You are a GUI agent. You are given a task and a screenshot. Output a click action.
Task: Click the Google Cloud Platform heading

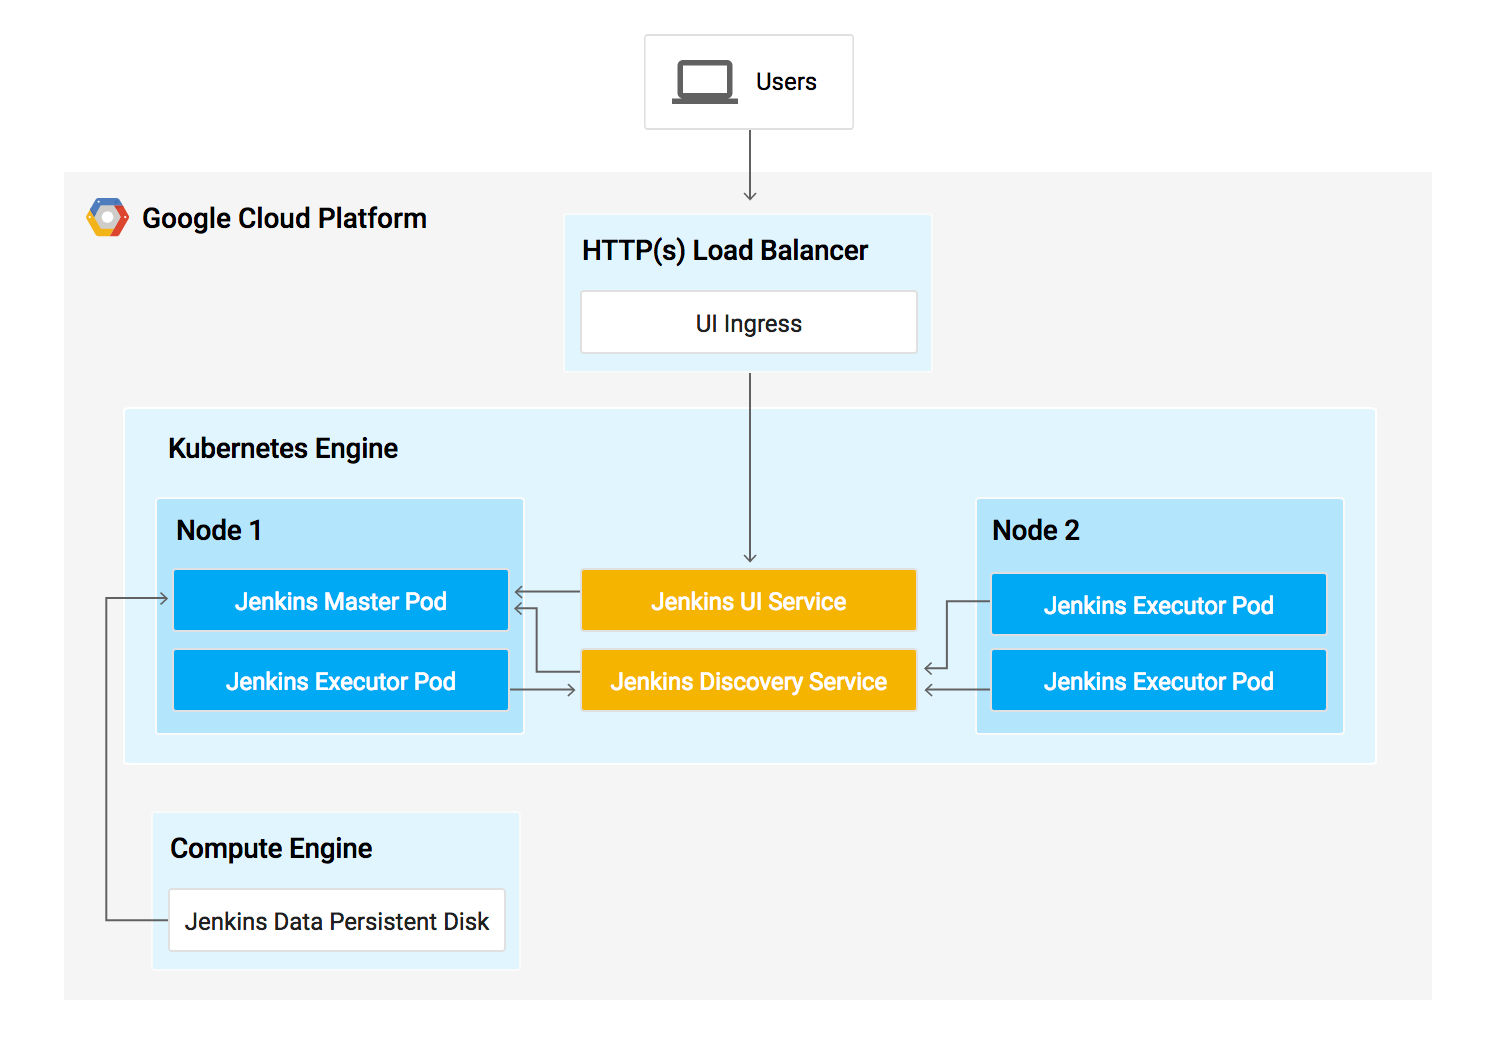point(284,218)
